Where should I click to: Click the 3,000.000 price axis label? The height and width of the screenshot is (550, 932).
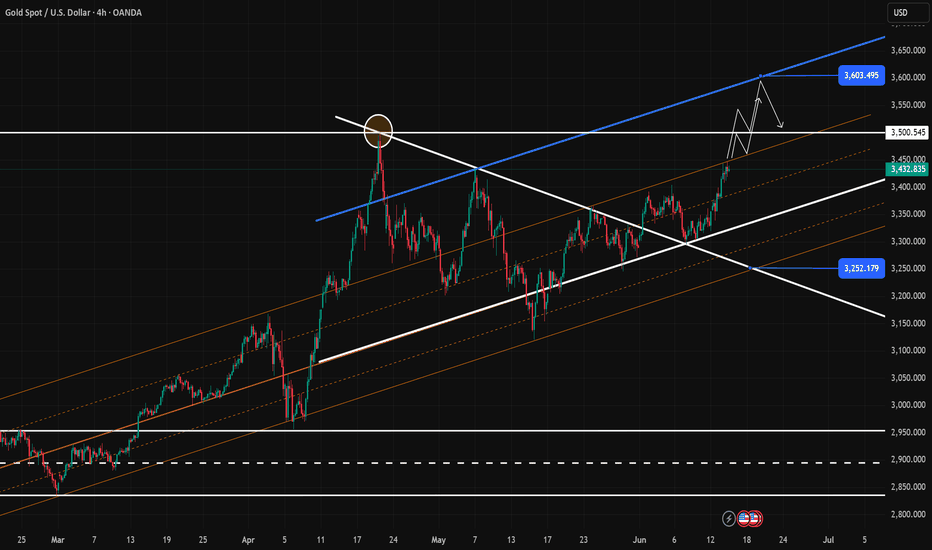pyautogui.click(x=908, y=405)
